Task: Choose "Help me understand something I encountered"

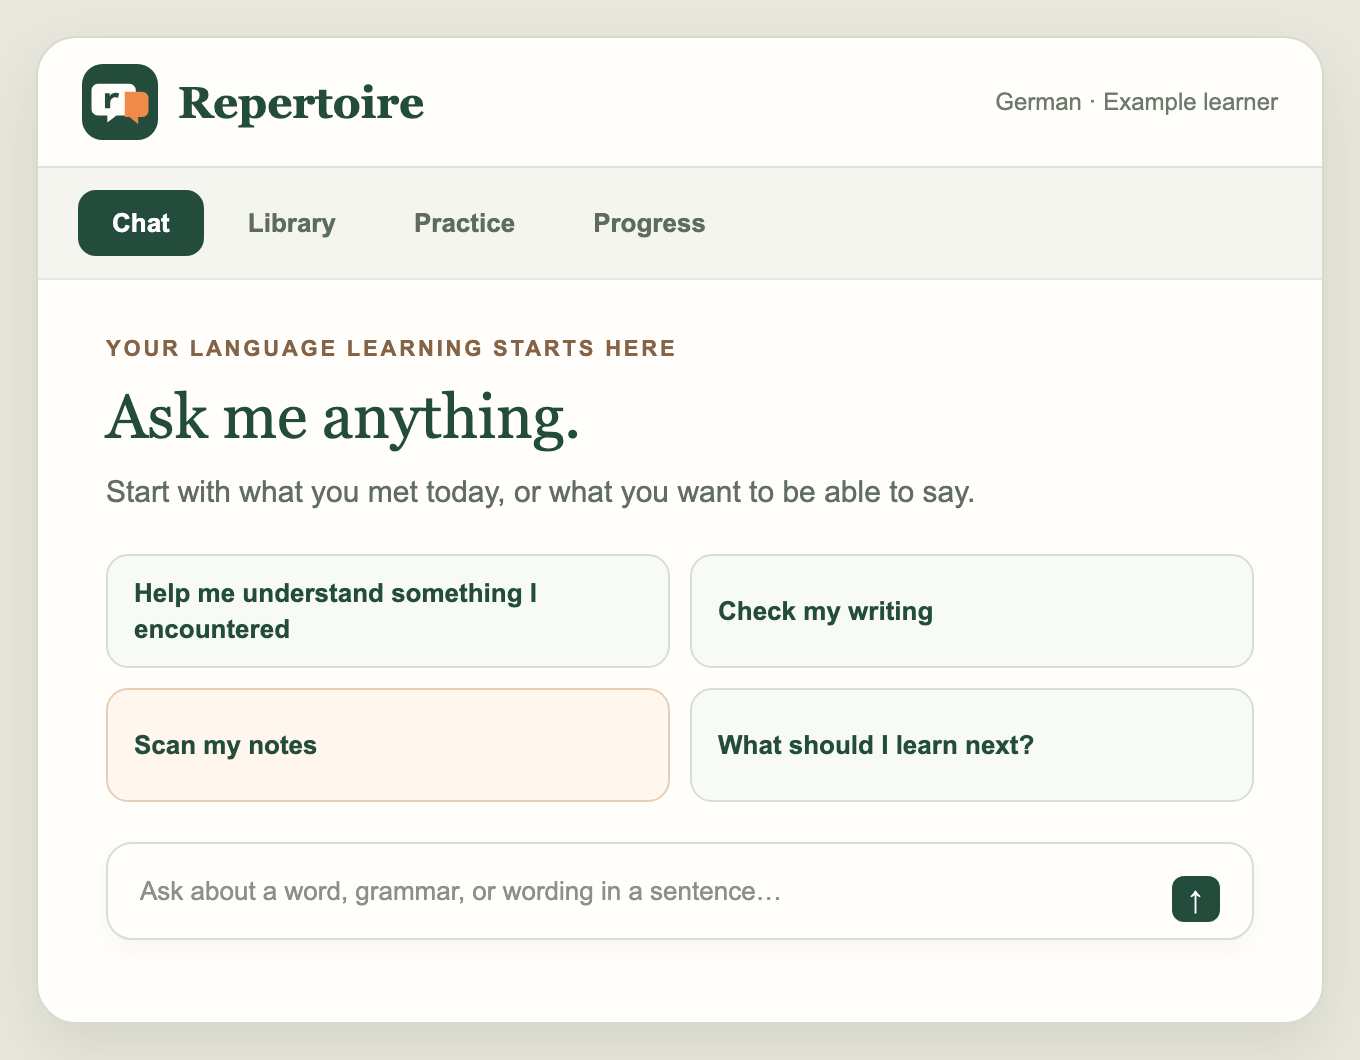Action: [x=388, y=611]
